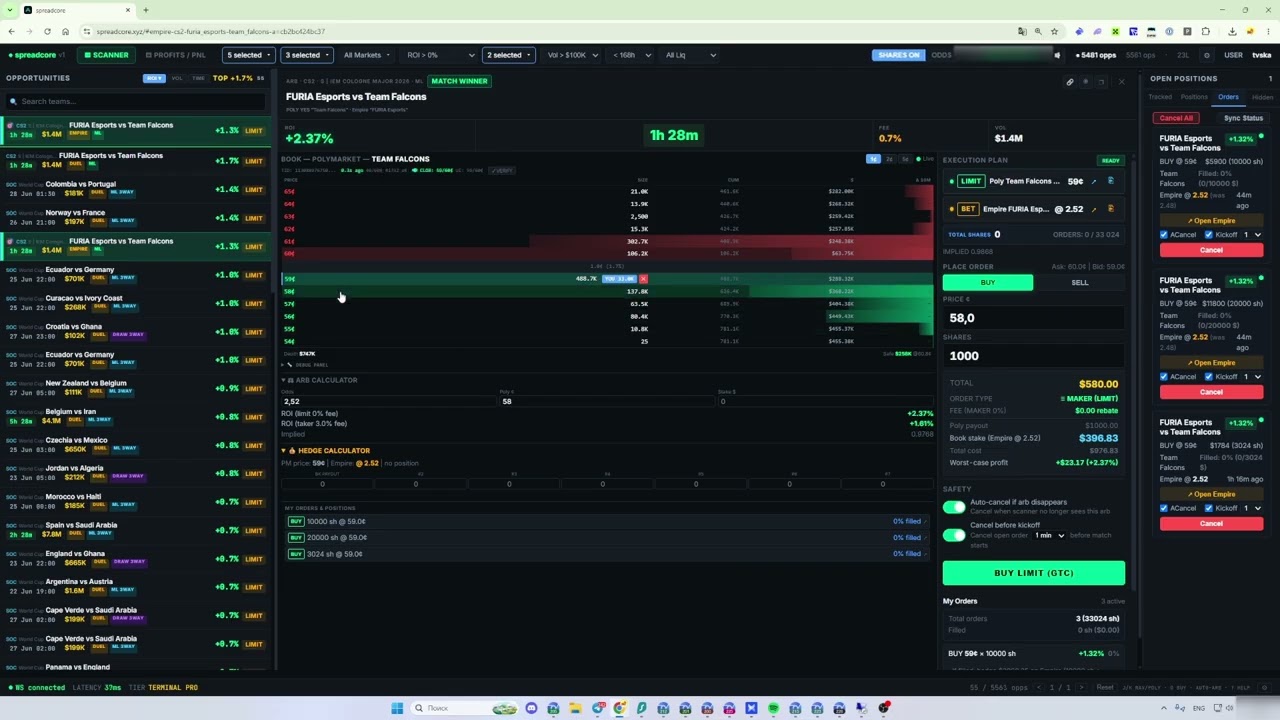The height and width of the screenshot is (720, 1280).
Task: Sort opportunities by VOL
Action: point(177,78)
